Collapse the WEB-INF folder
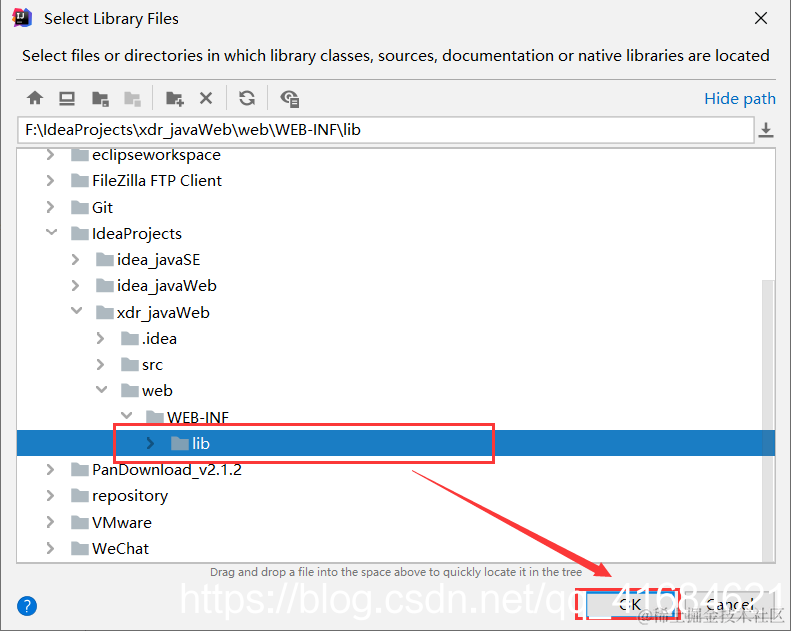 [x=127, y=416]
